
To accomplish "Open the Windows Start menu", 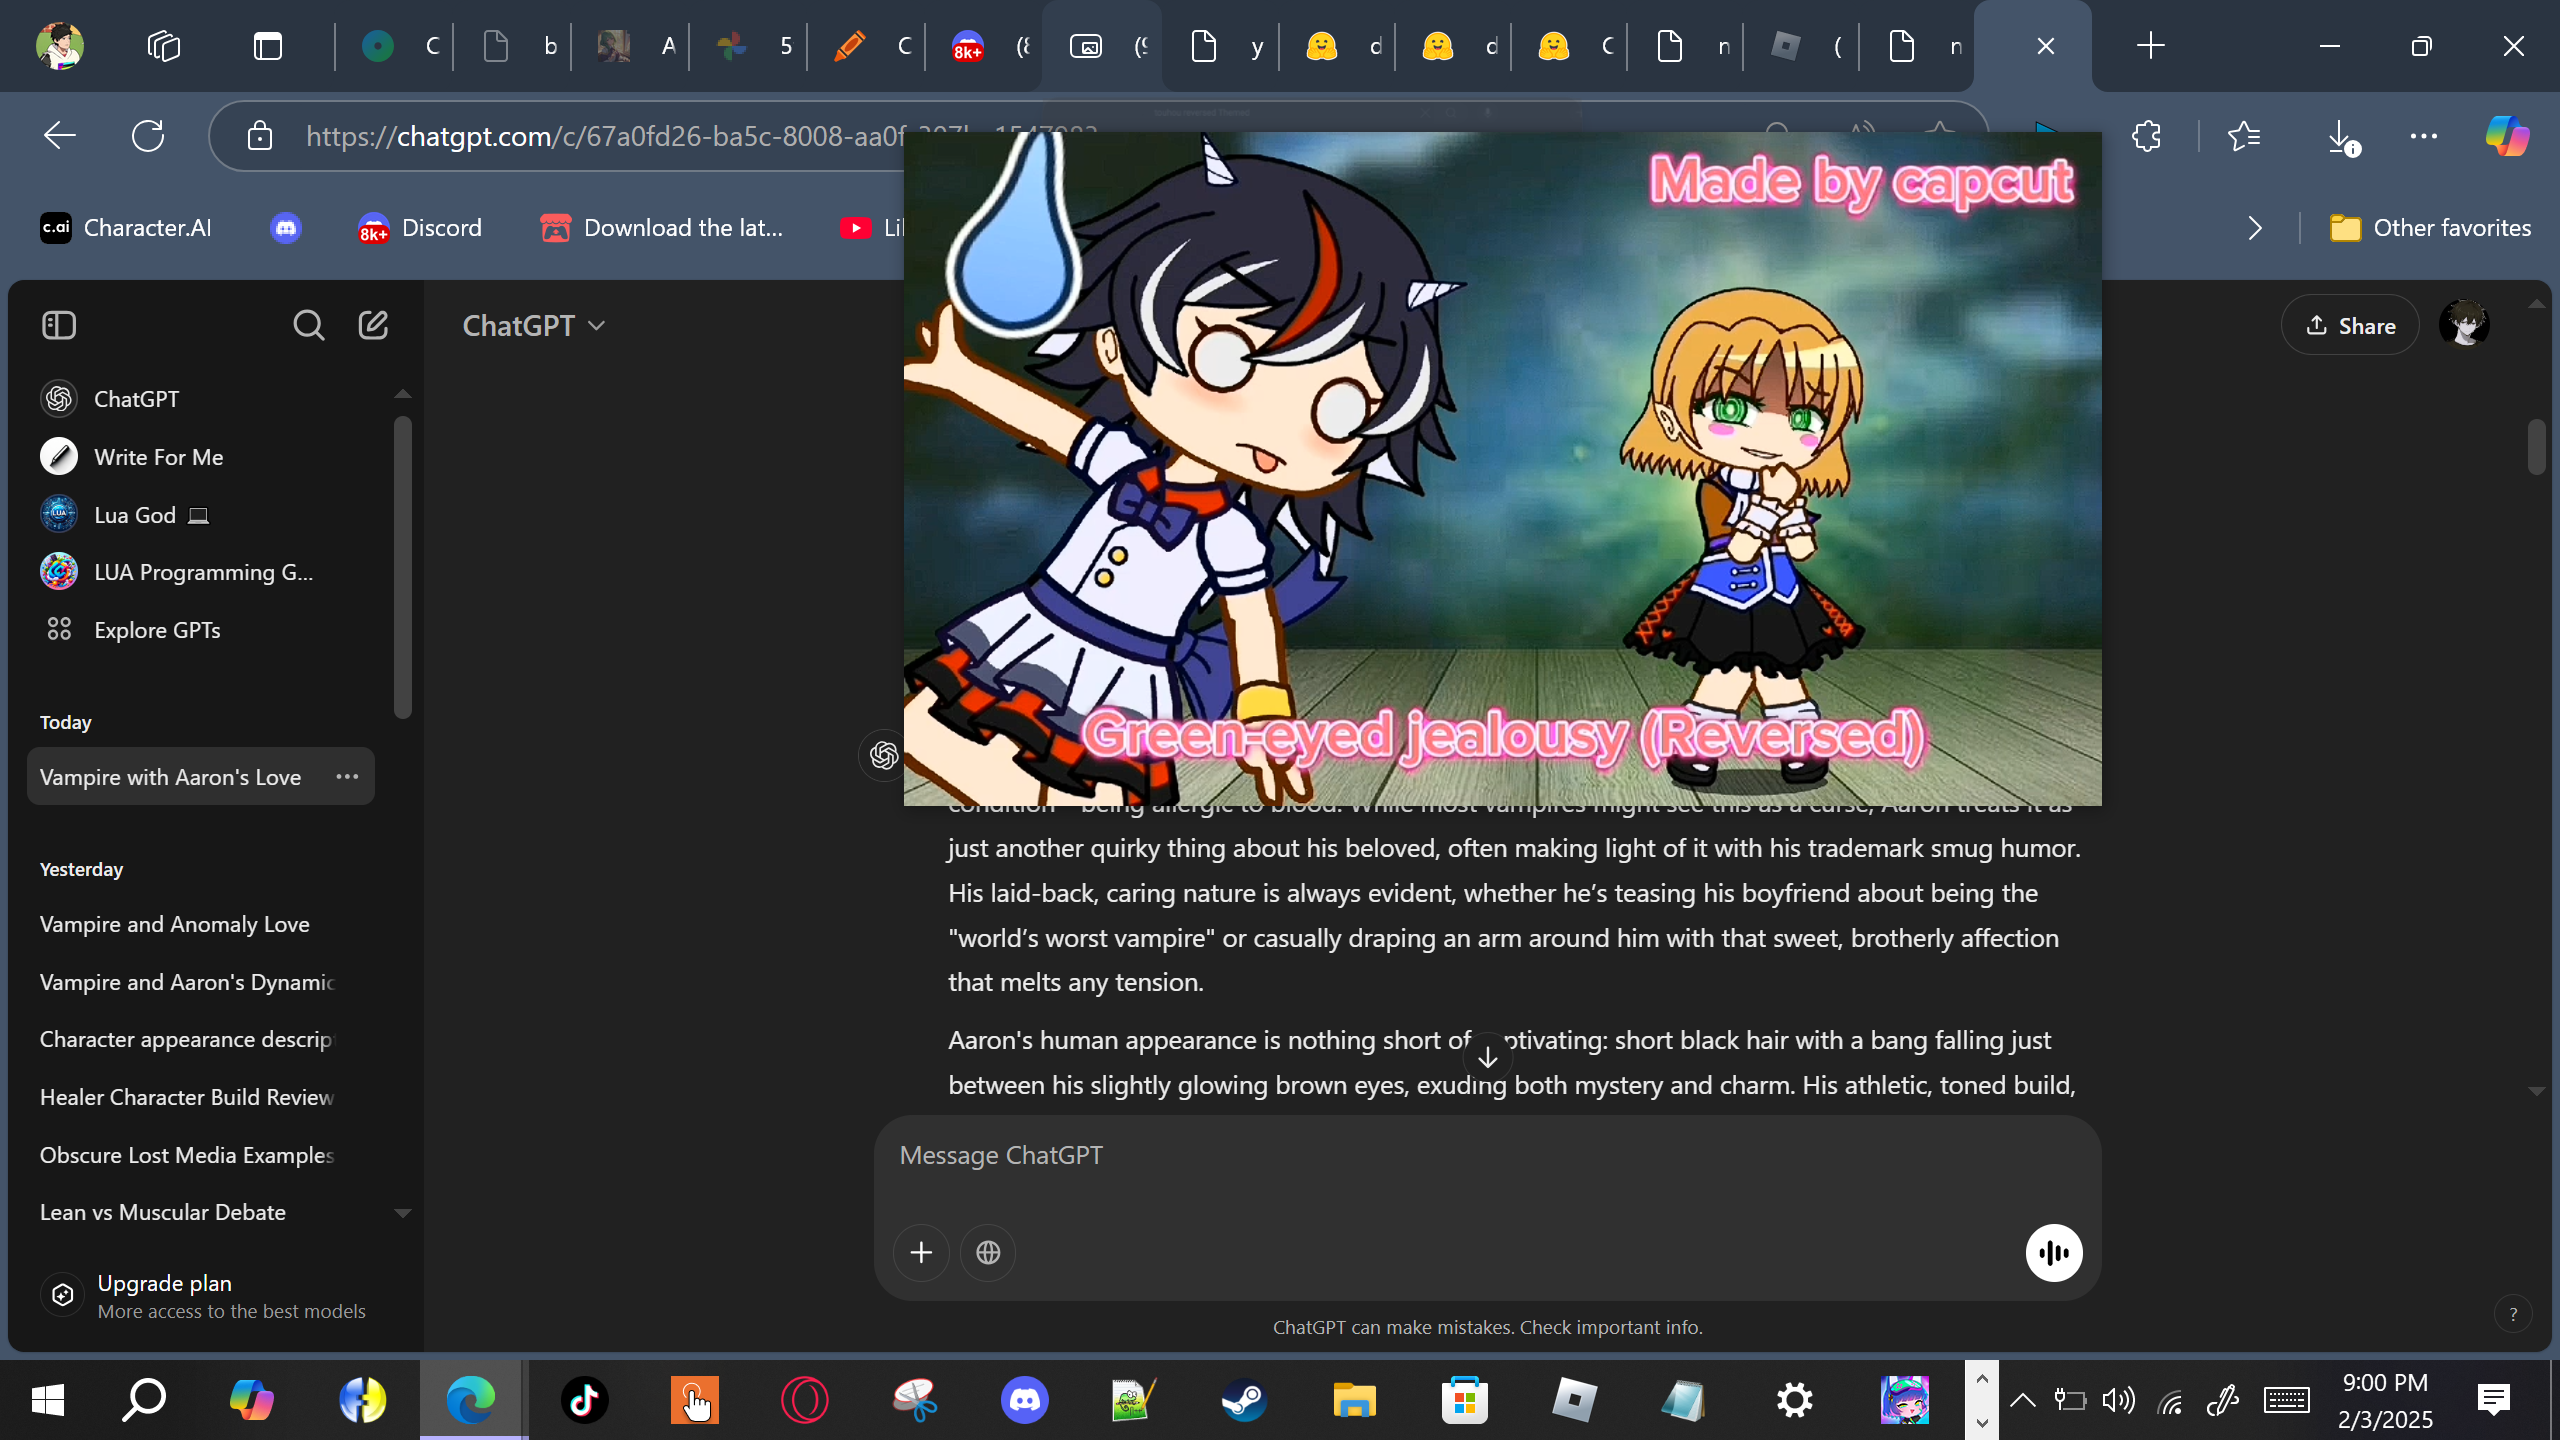I will (48, 1400).
